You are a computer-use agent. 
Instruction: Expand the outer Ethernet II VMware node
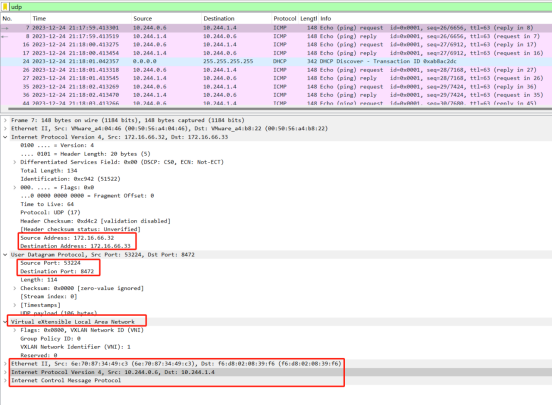(5, 129)
